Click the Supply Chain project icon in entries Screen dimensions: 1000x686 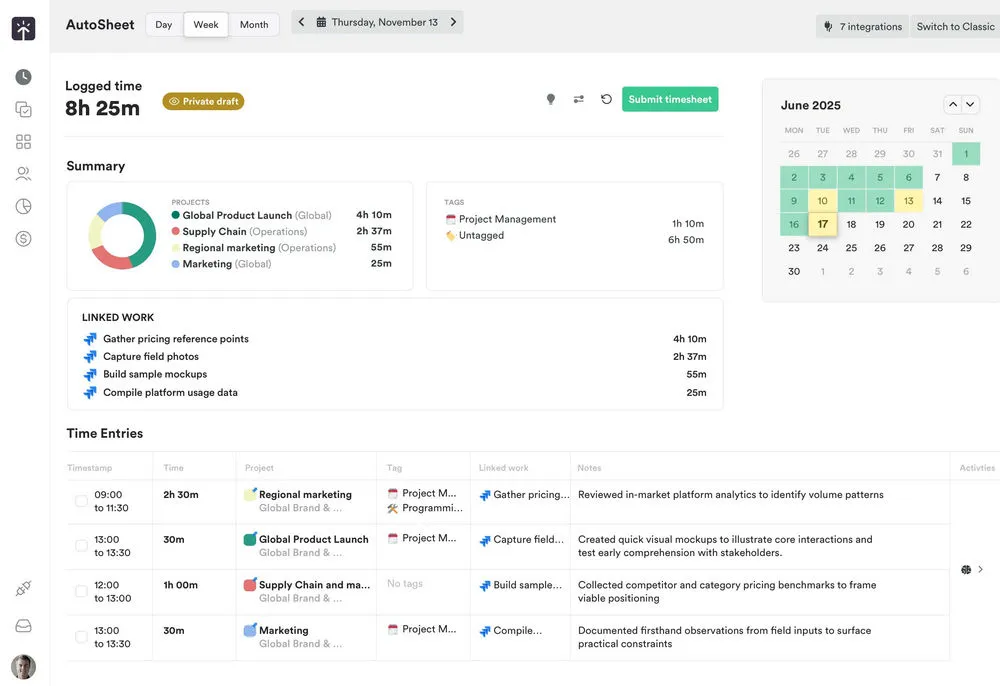pyautogui.click(x=250, y=585)
